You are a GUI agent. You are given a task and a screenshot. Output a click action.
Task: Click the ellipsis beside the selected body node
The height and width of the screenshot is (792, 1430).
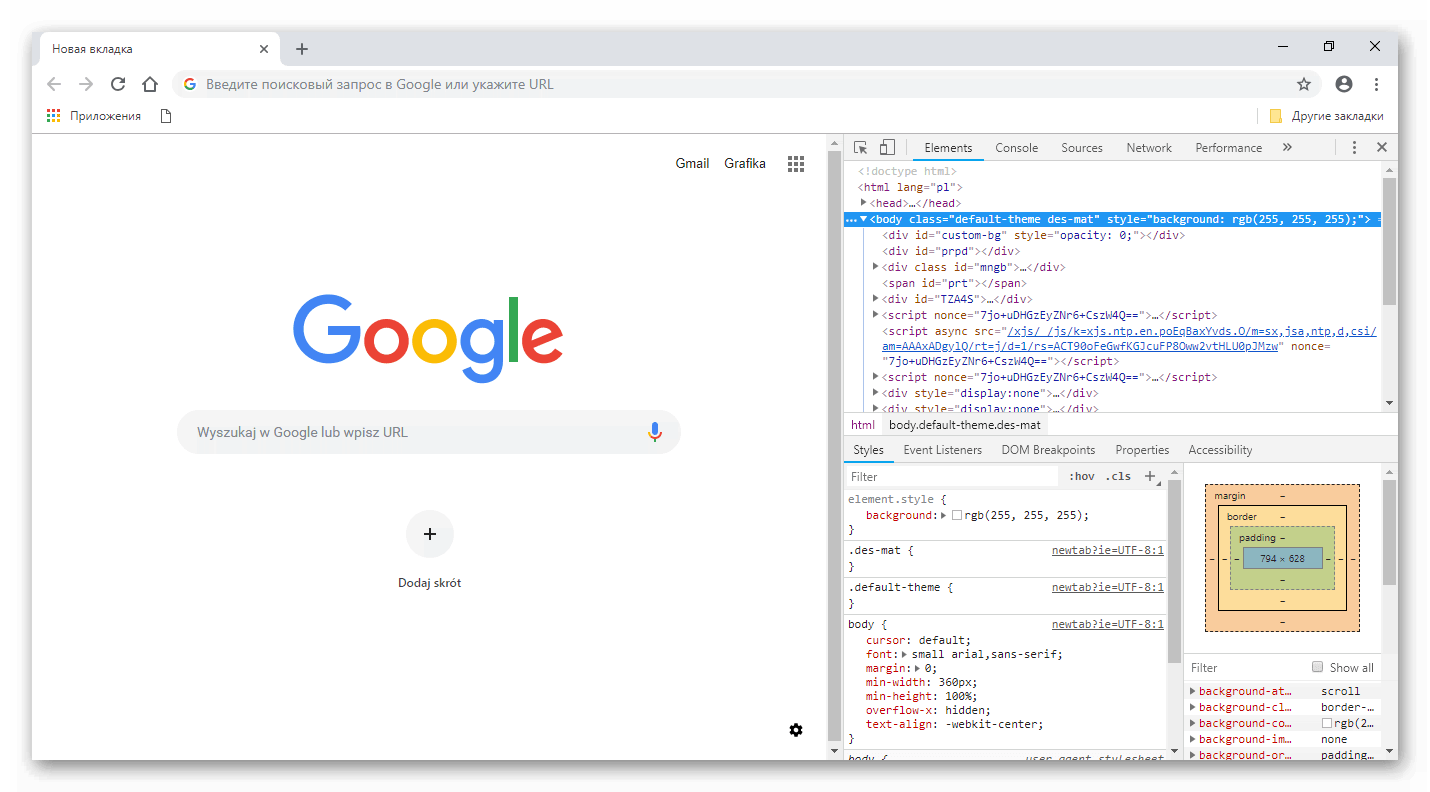tap(851, 219)
